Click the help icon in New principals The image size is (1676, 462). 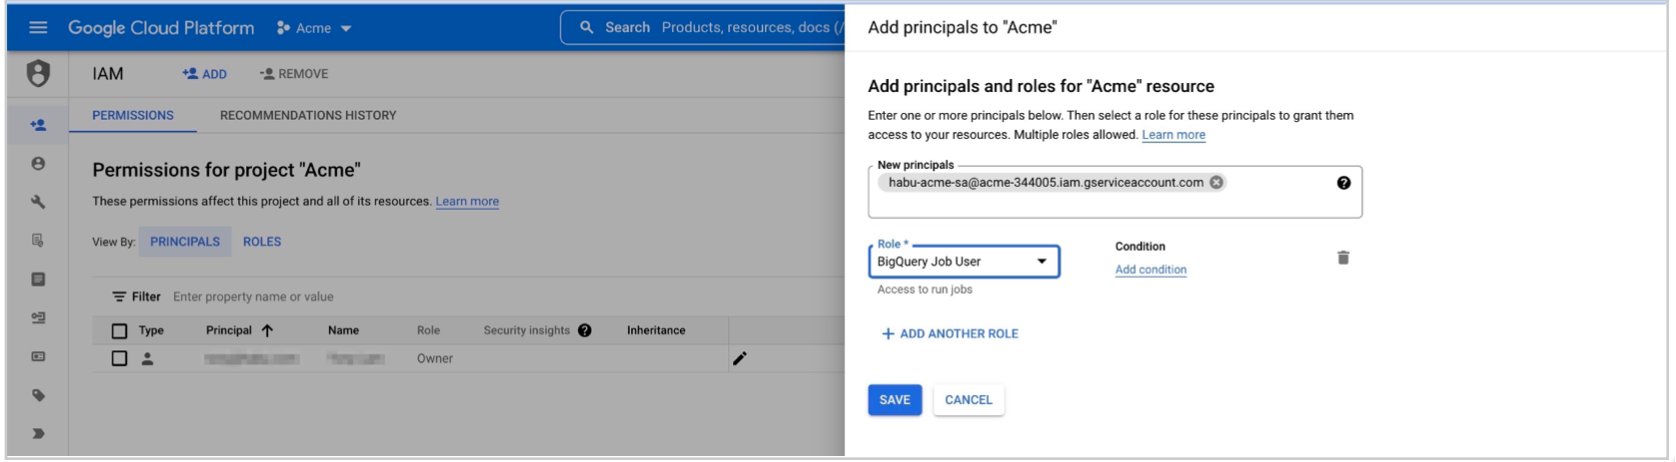(x=1343, y=183)
